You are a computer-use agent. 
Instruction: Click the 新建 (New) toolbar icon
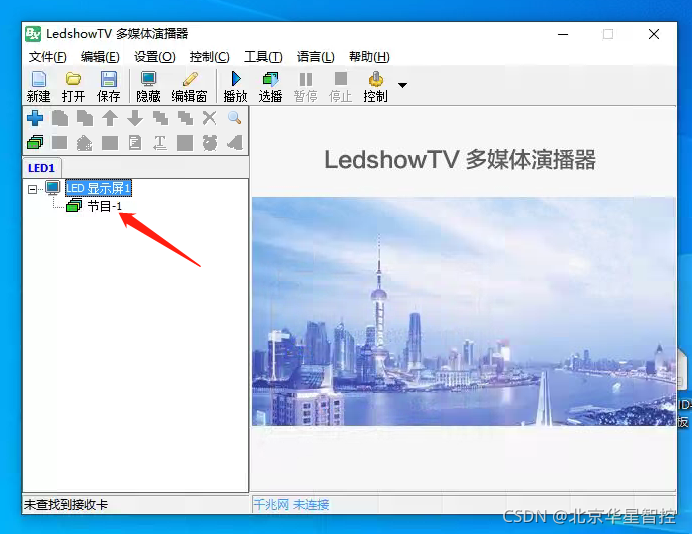click(38, 86)
